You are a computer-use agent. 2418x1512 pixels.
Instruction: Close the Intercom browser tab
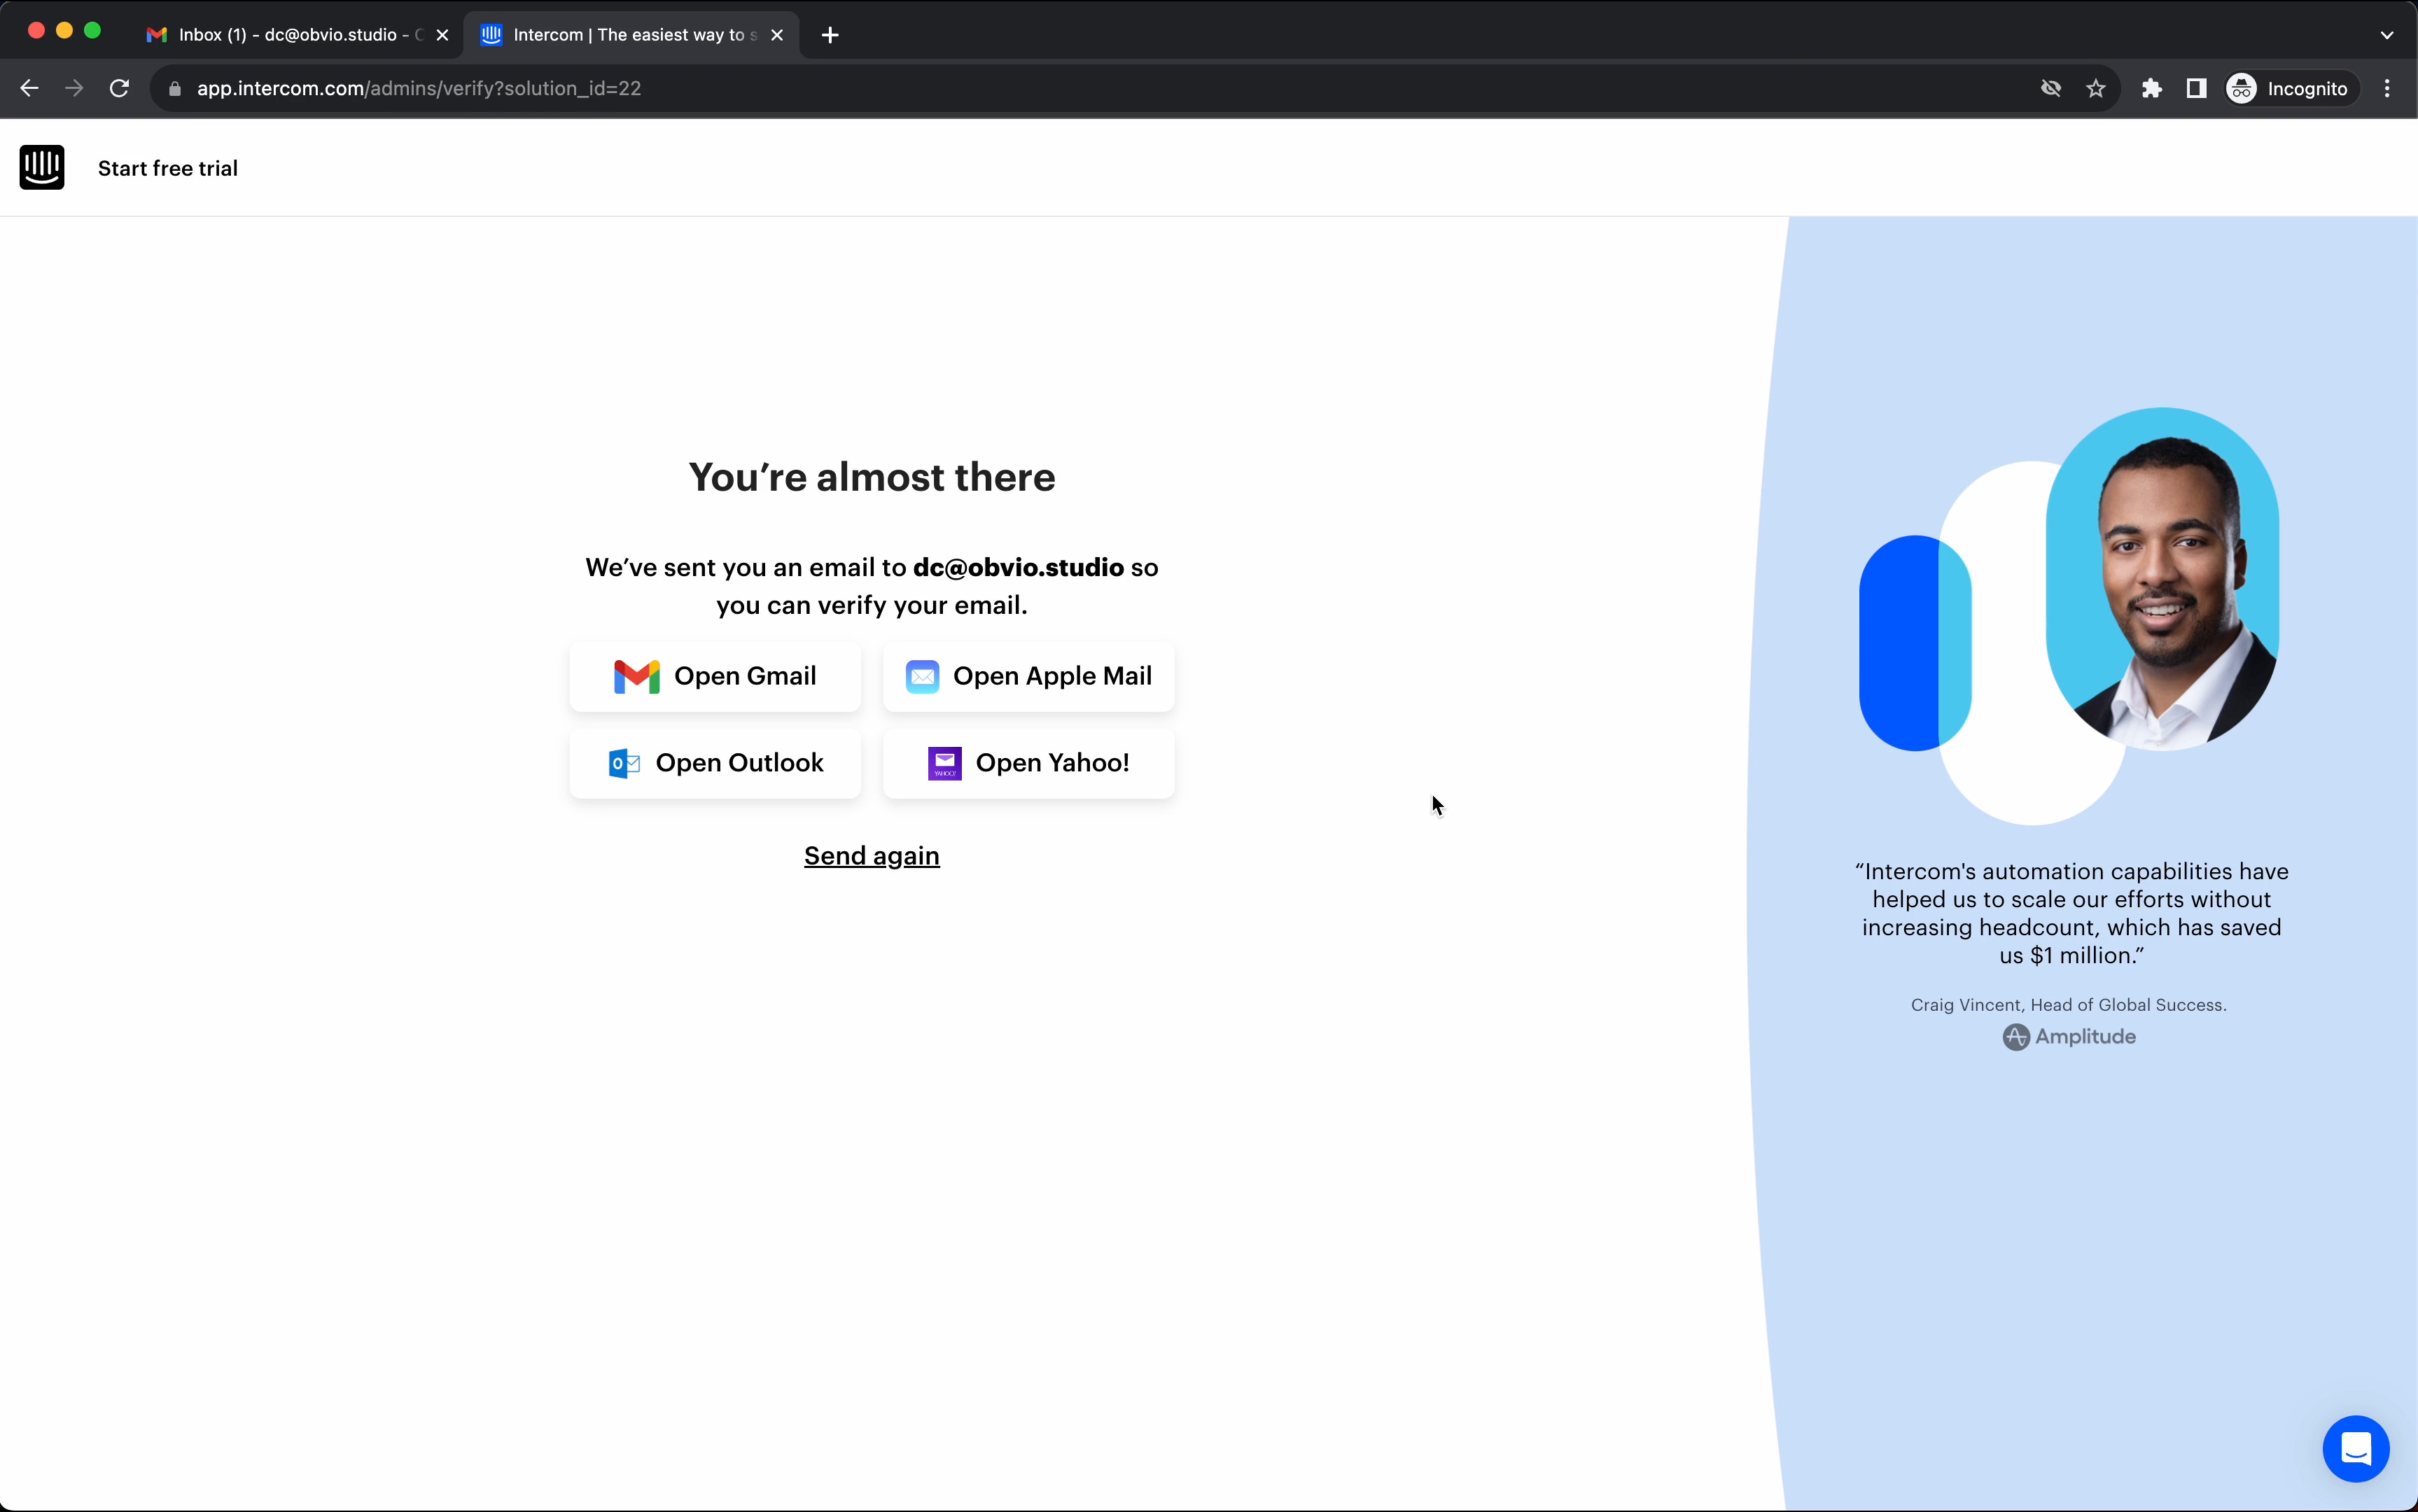778,34
